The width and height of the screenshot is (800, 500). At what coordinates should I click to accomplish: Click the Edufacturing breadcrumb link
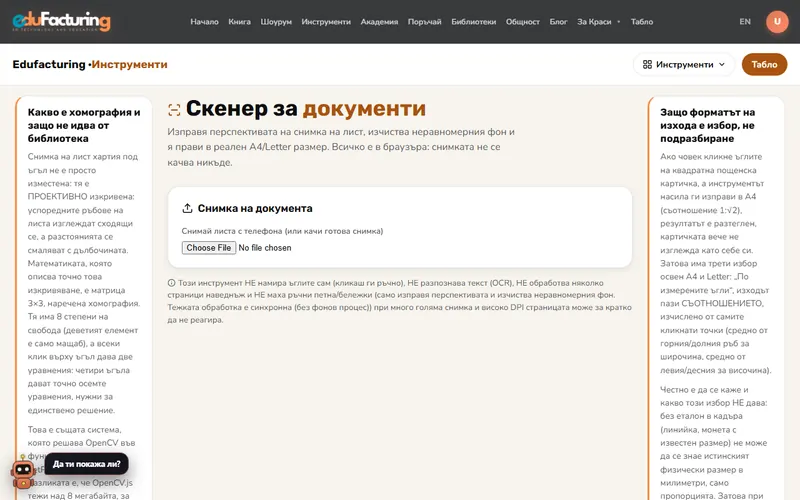tap(49, 64)
